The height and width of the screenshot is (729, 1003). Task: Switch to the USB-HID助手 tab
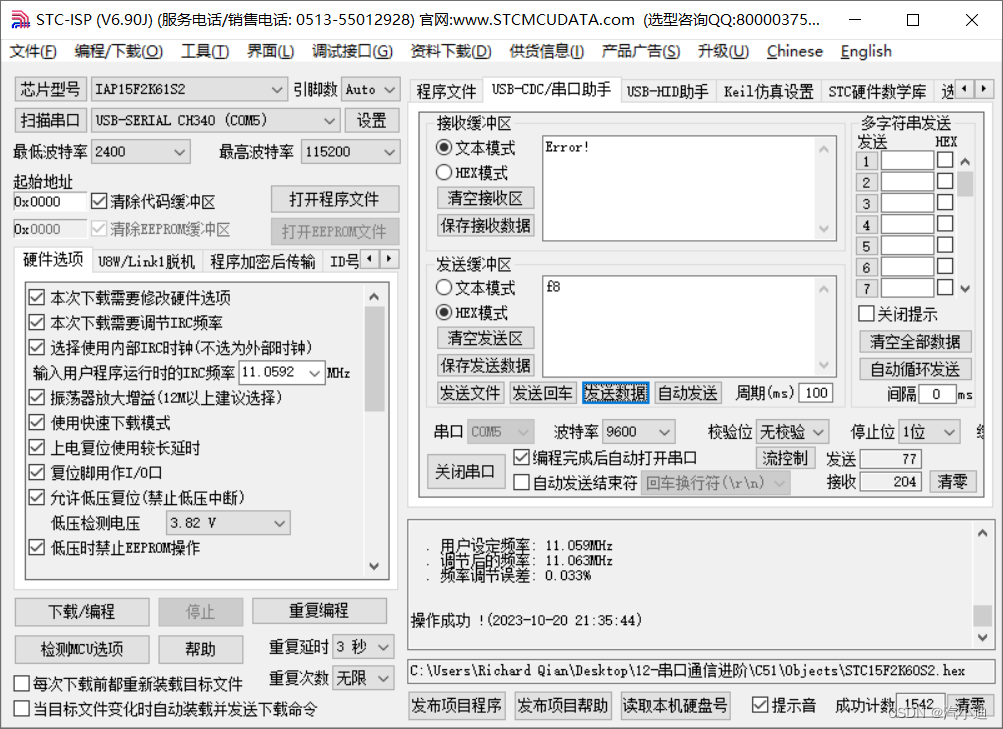click(667, 91)
